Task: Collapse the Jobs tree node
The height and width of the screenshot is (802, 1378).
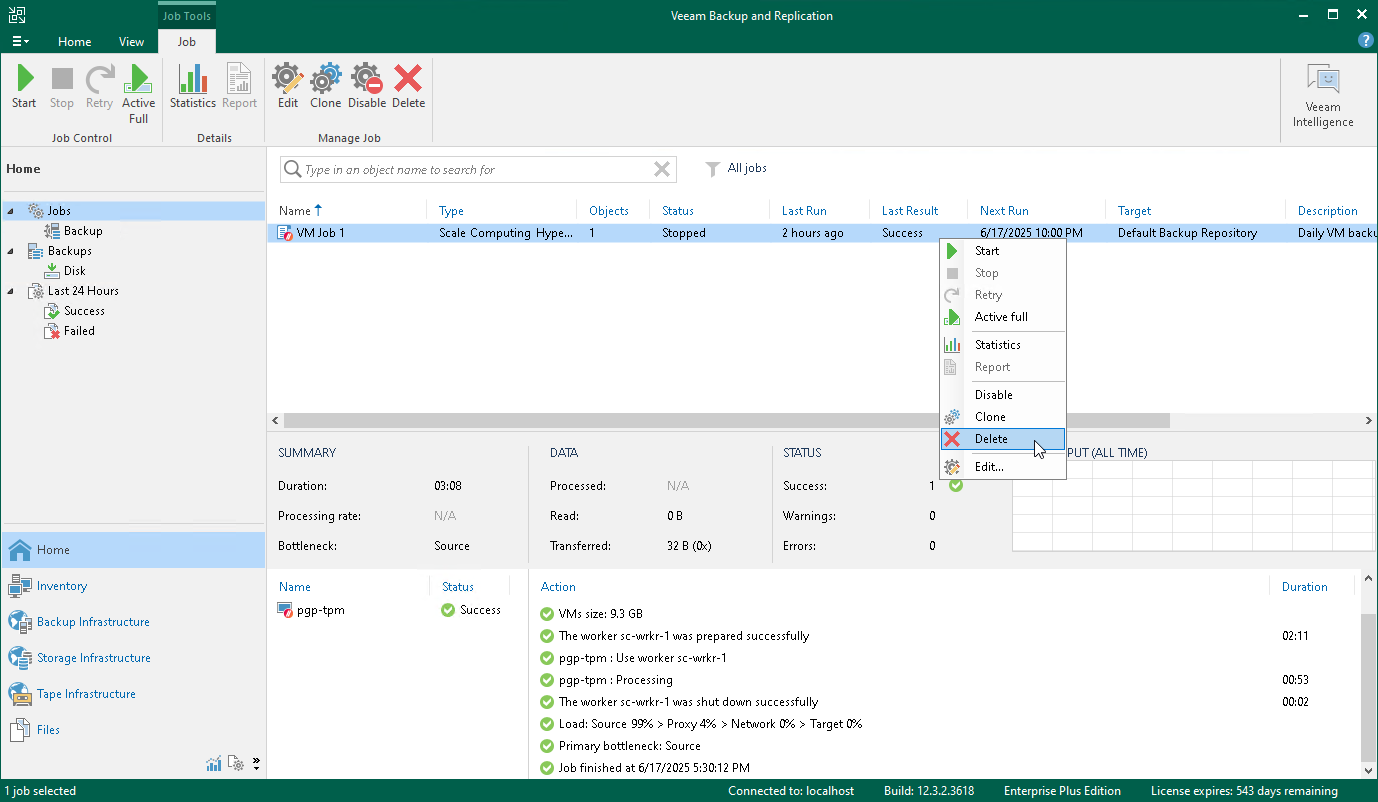Action: [11, 211]
